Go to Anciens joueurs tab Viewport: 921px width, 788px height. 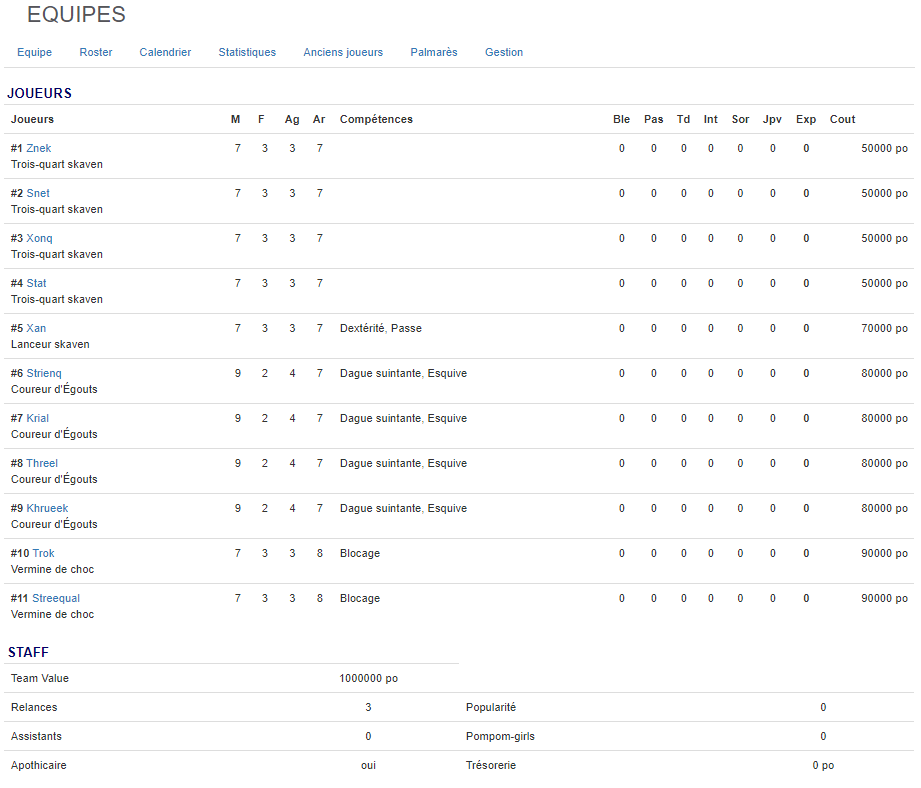[x=343, y=52]
